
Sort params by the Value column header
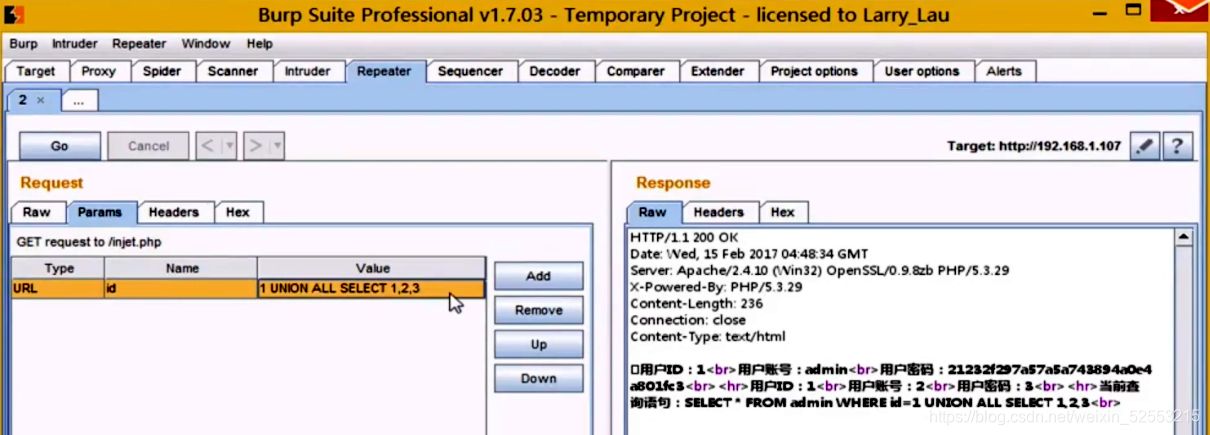tap(372, 268)
